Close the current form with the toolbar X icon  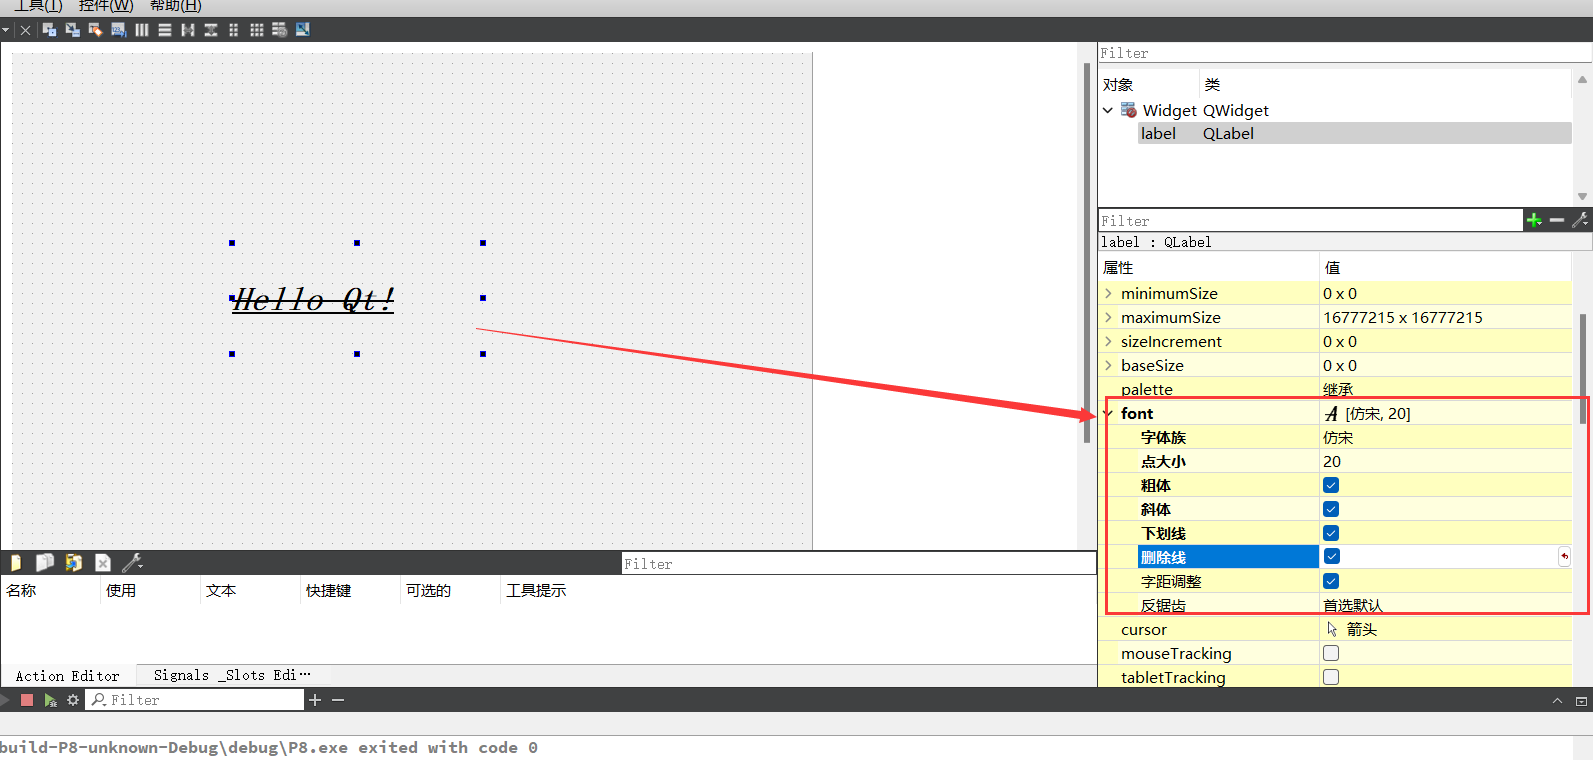26,30
